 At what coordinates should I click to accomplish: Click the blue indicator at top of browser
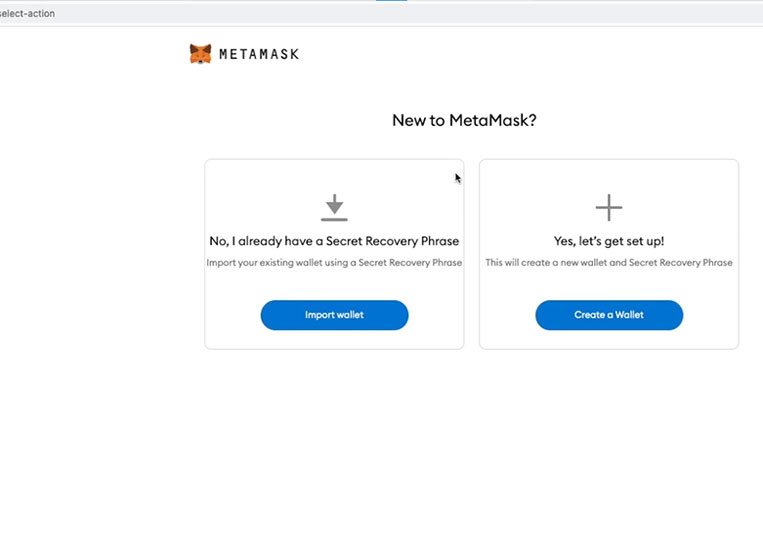[391, 0]
